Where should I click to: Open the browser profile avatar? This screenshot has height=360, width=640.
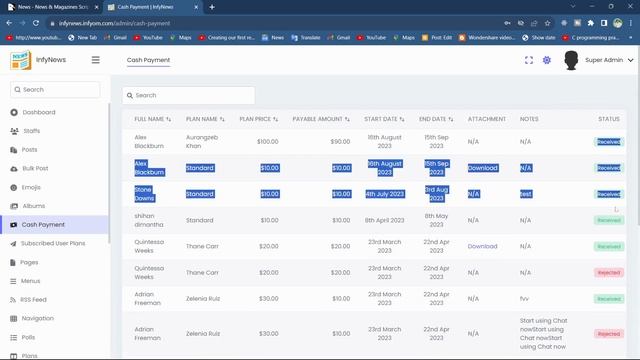point(618,23)
